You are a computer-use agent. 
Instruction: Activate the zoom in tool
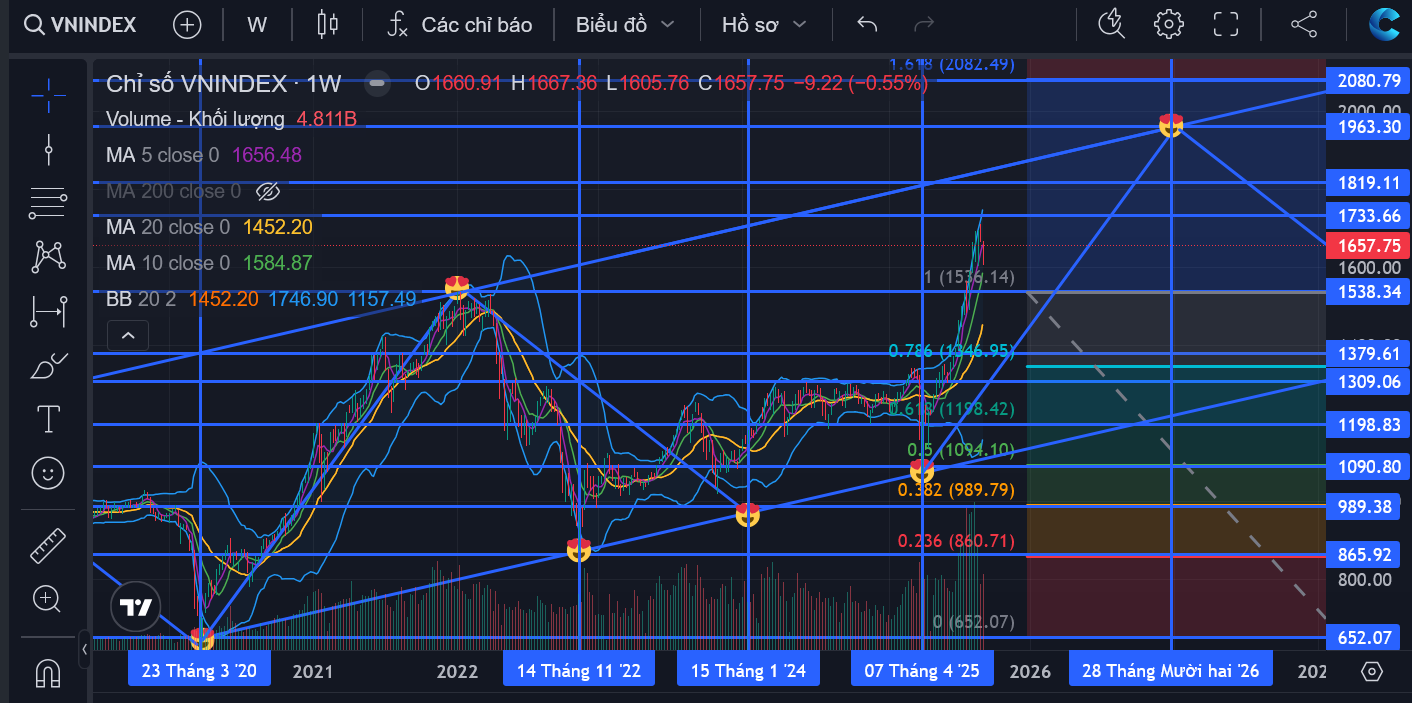tap(47, 599)
